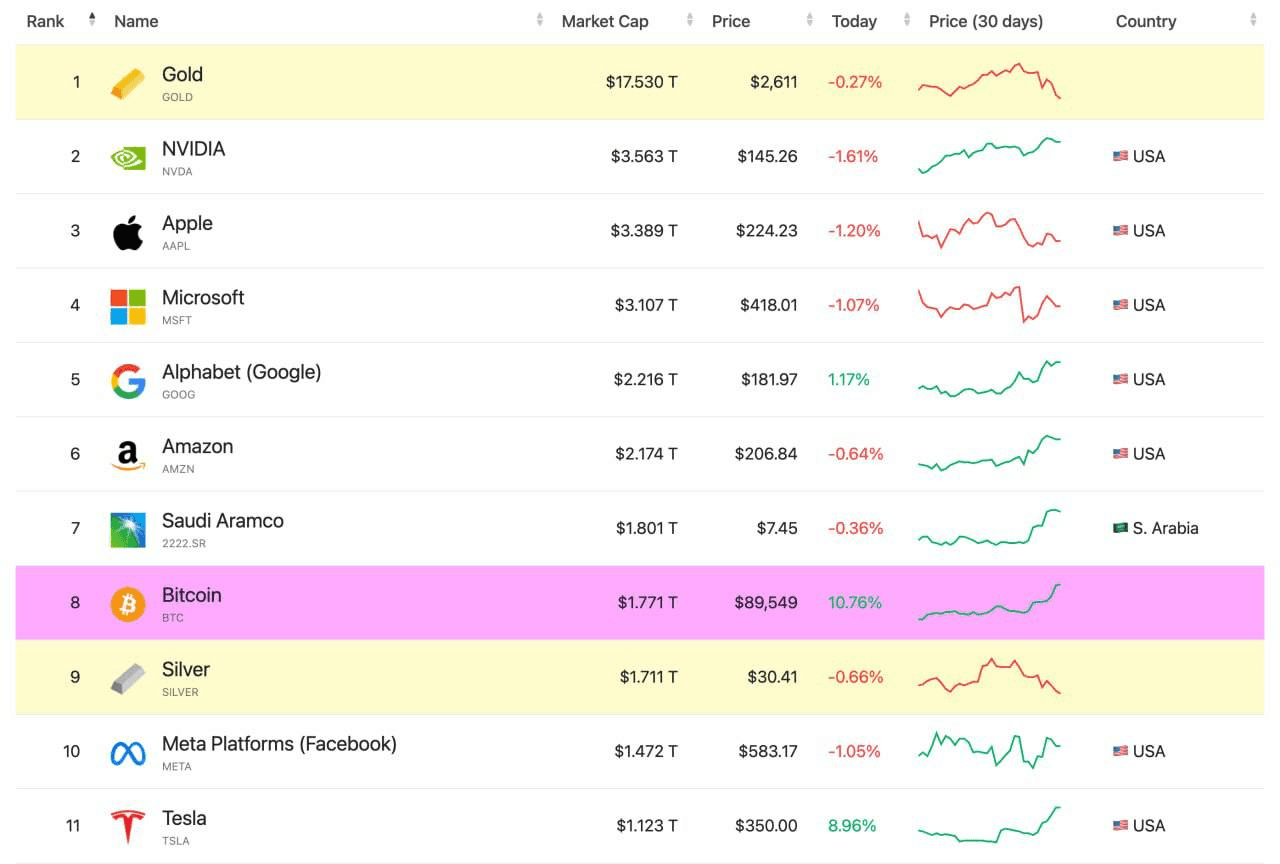Click the $30.41 Silver price
Screen dimensions: 1280x864
[x=772, y=677]
